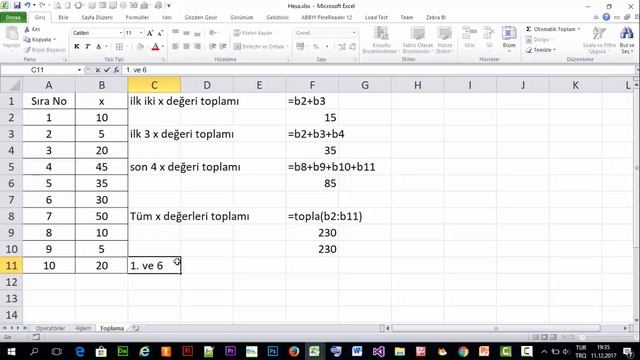Open the Dosya file tab
640x360 pixels.
click(x=13, y=18)
